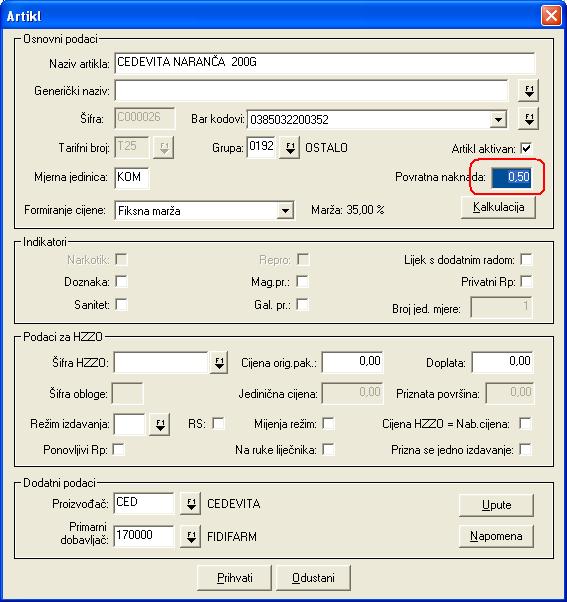Viewport: 567px width, 602px height.
Task: Check the Privatni Rp checkbox
Action: pos(526,281)
